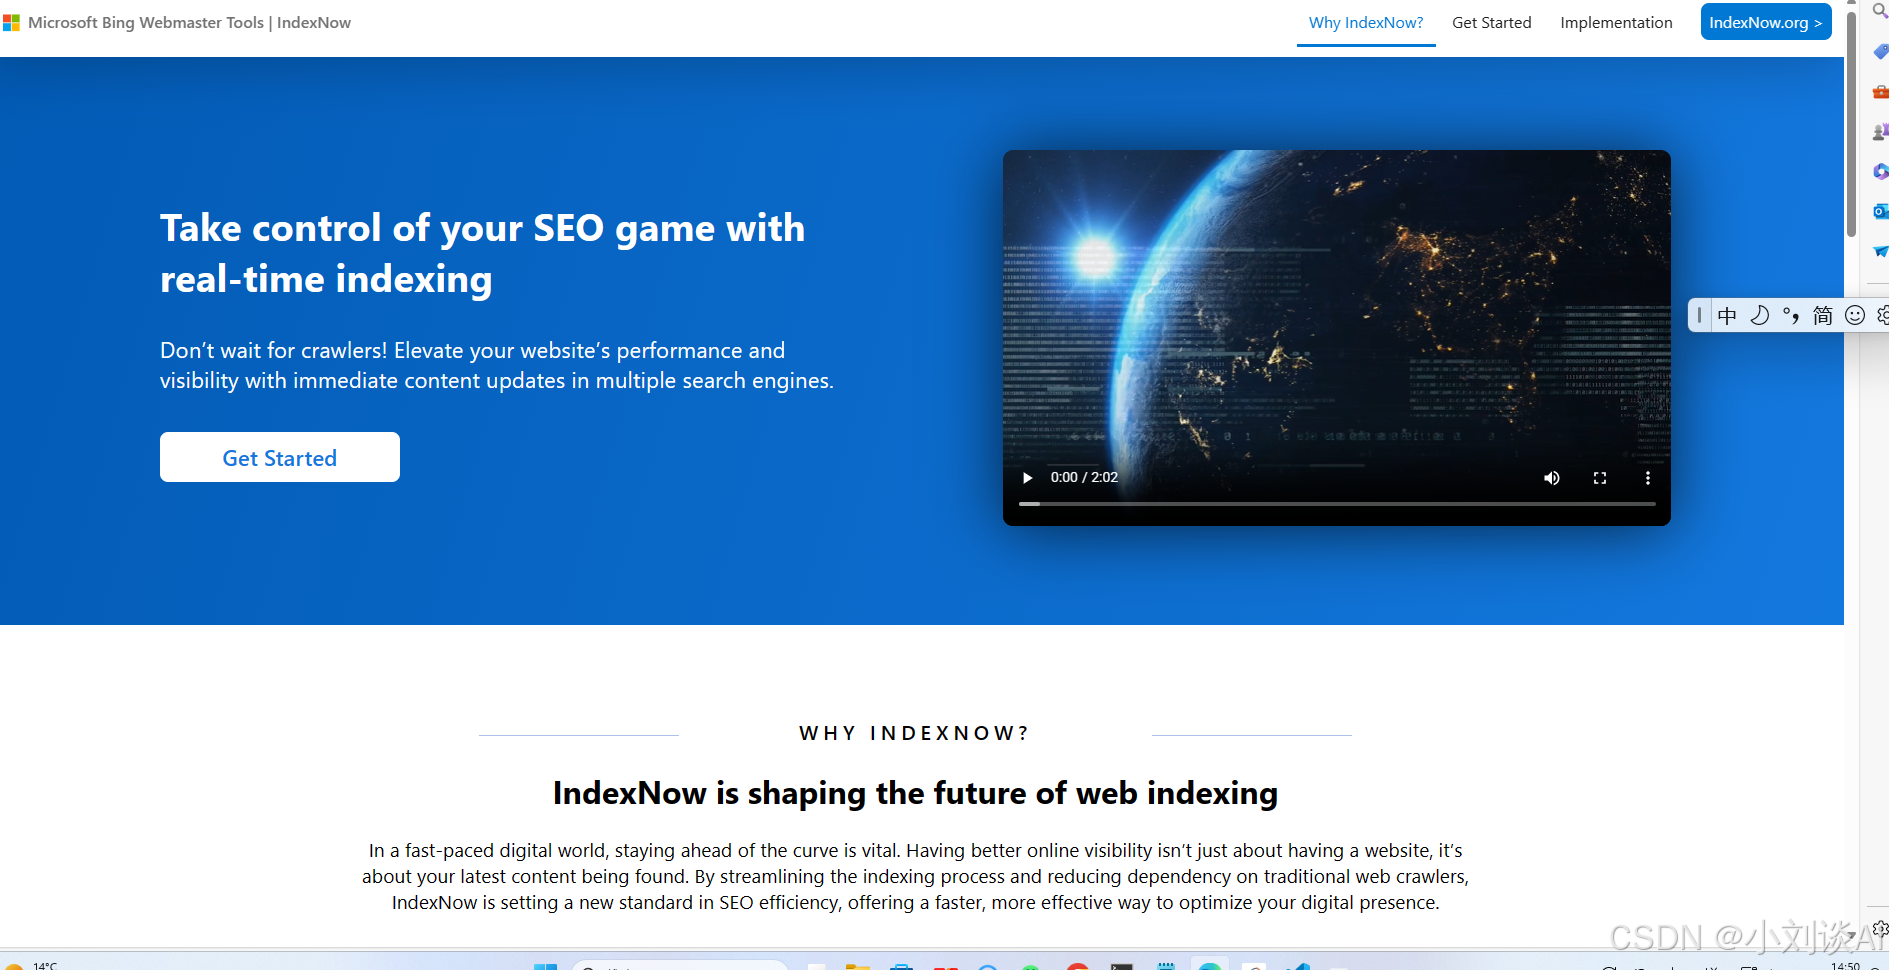Click heading IndexNow is shaping the future

(915, 793)
